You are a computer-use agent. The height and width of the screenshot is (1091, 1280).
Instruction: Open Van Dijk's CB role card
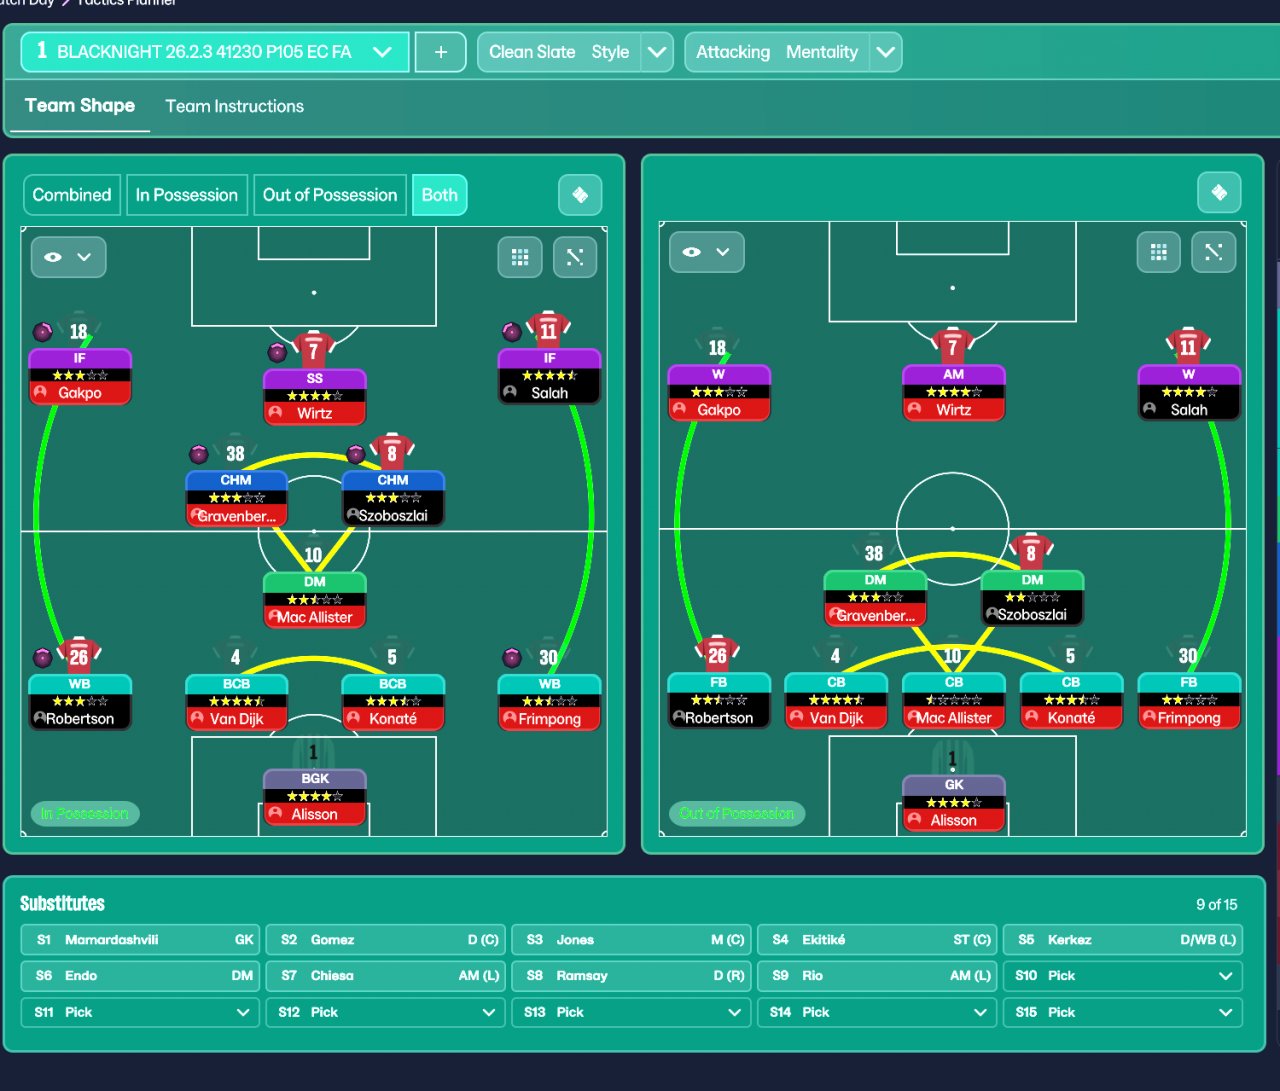click(836, 700)
